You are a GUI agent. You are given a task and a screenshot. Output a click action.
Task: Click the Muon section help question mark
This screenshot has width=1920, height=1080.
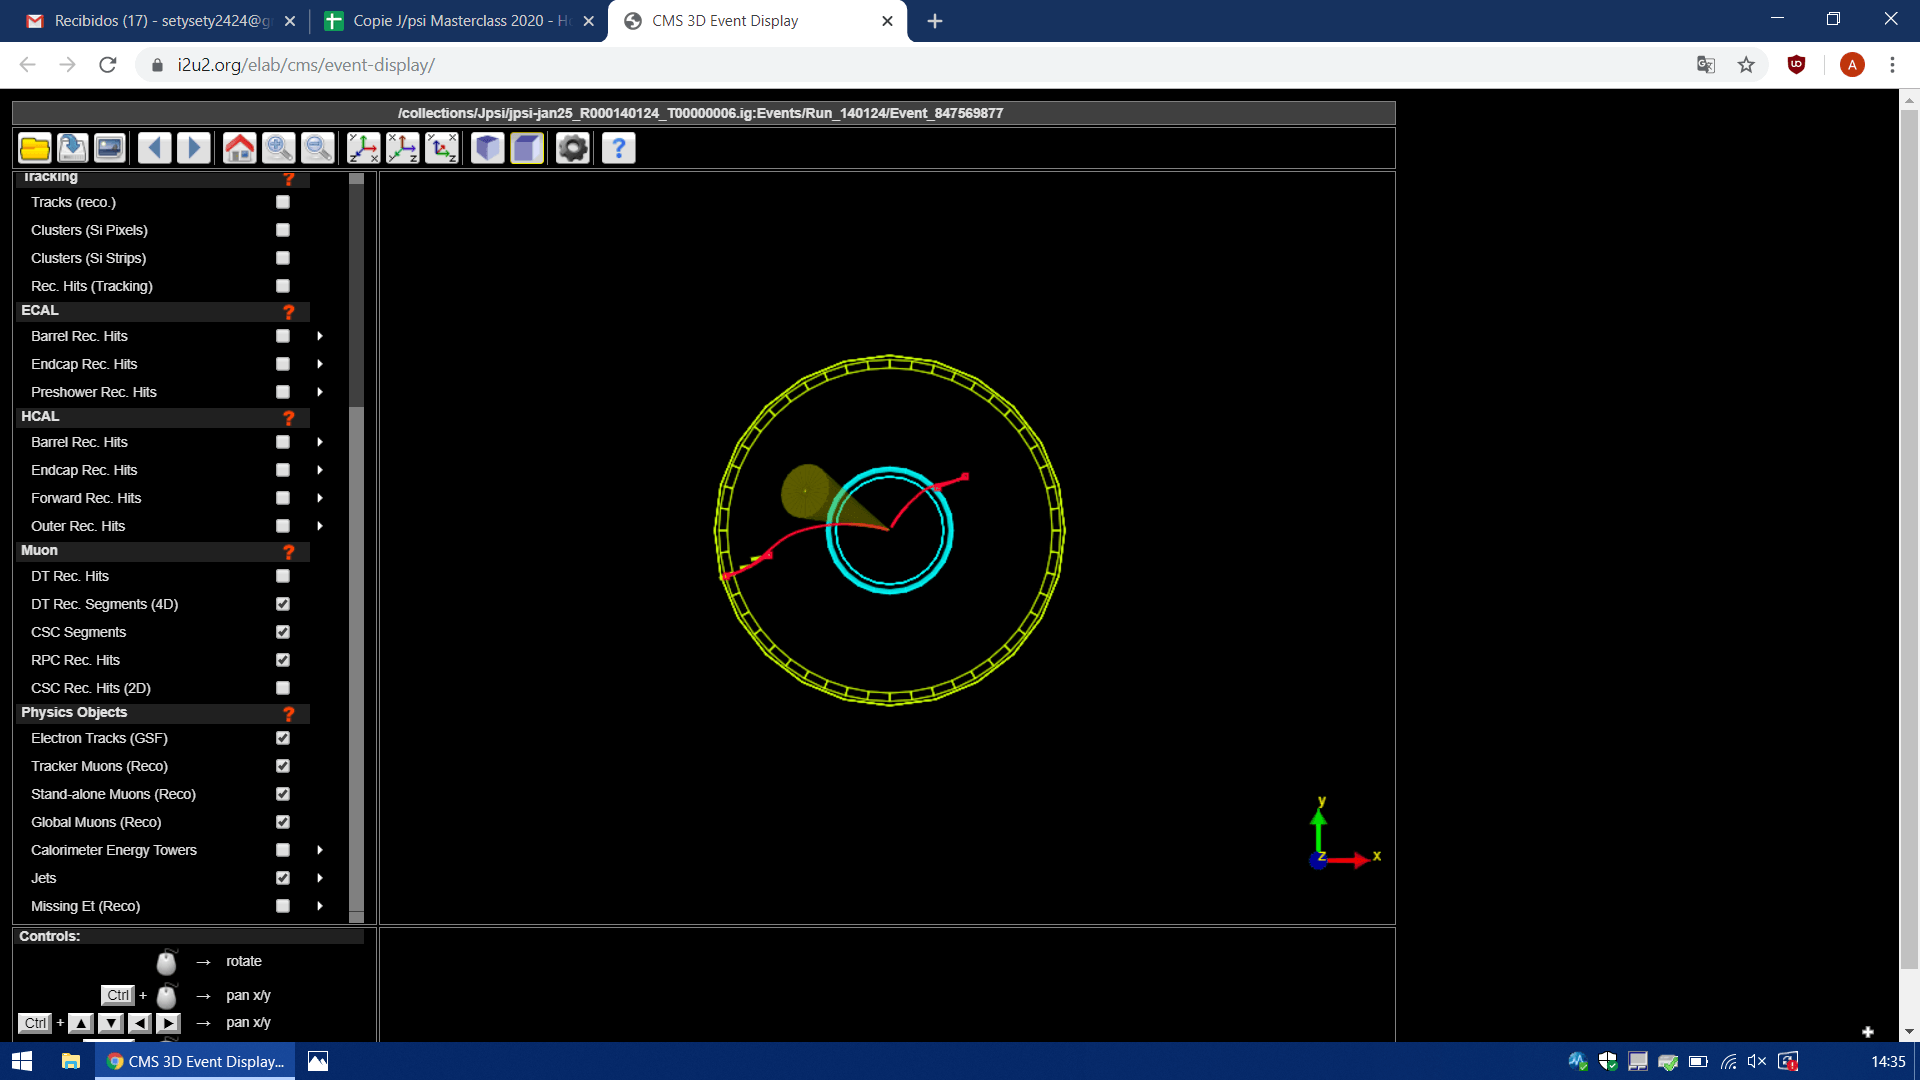pyautogui.click(x=289, y=551)
